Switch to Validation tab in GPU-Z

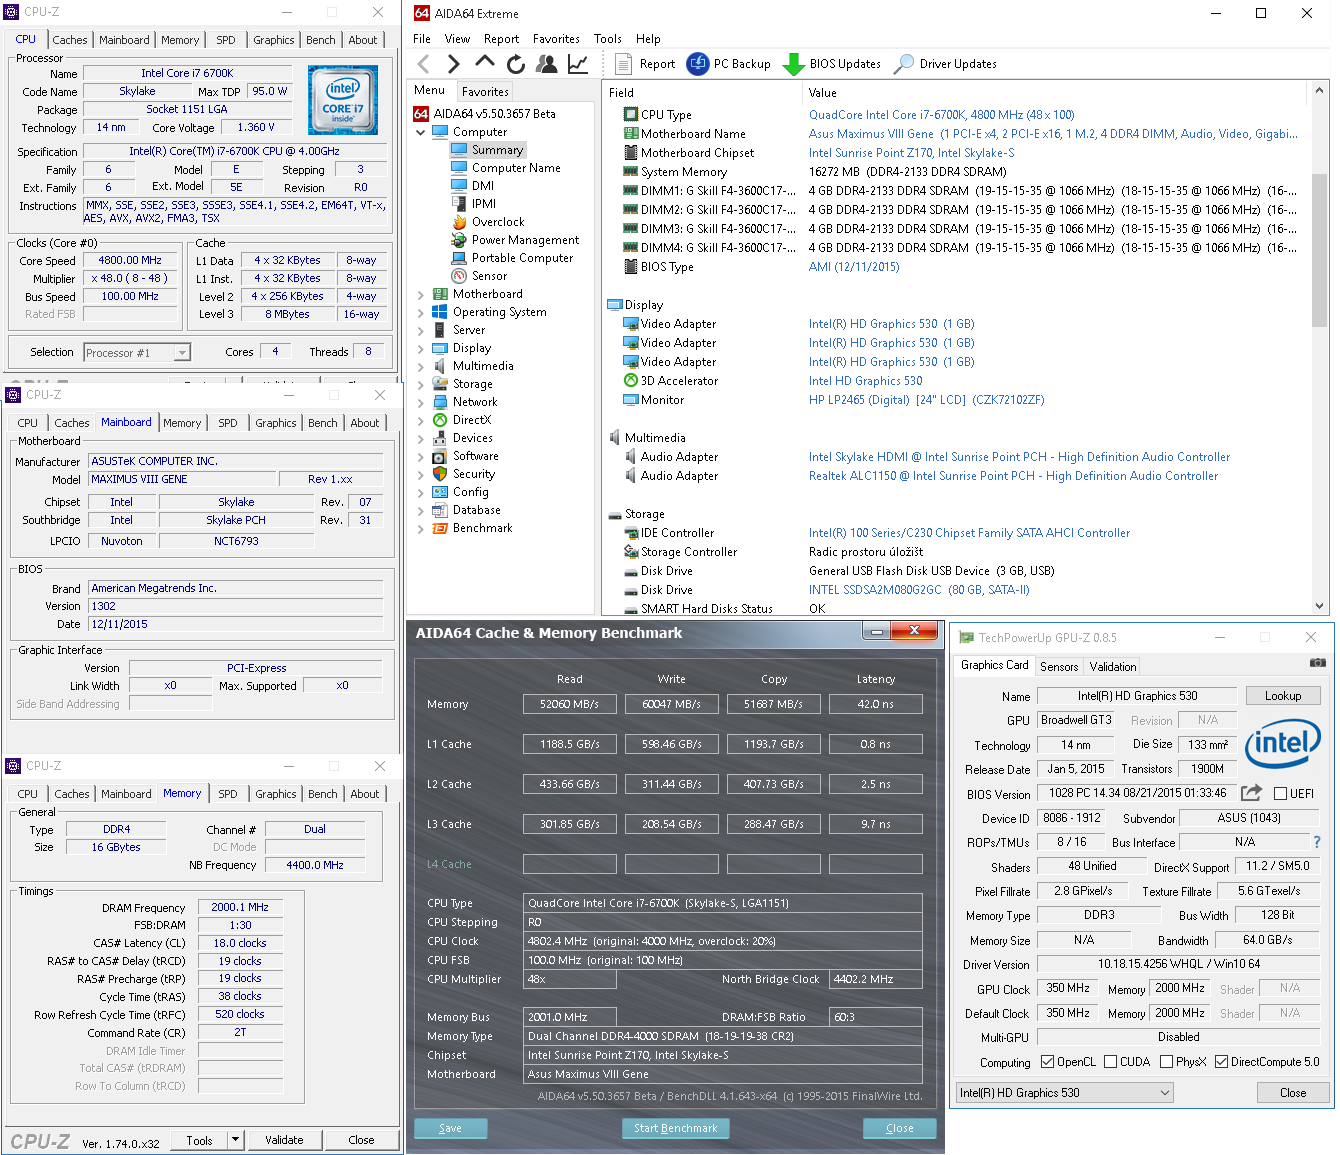[1113, 667]
